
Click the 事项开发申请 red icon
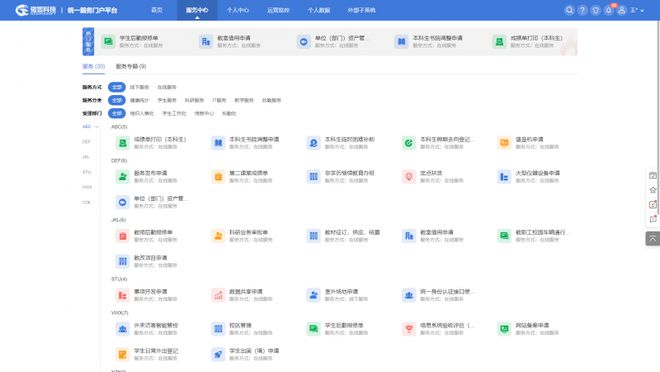pos(122,295)
